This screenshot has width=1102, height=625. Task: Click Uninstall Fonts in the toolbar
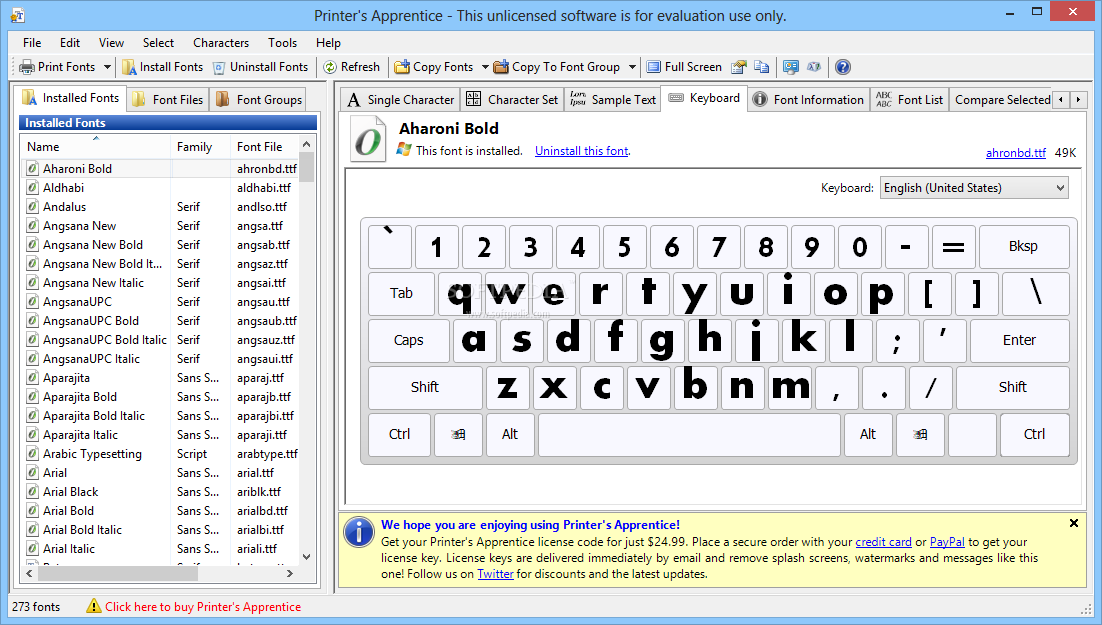pyautogui.click(x=260, y=67)
